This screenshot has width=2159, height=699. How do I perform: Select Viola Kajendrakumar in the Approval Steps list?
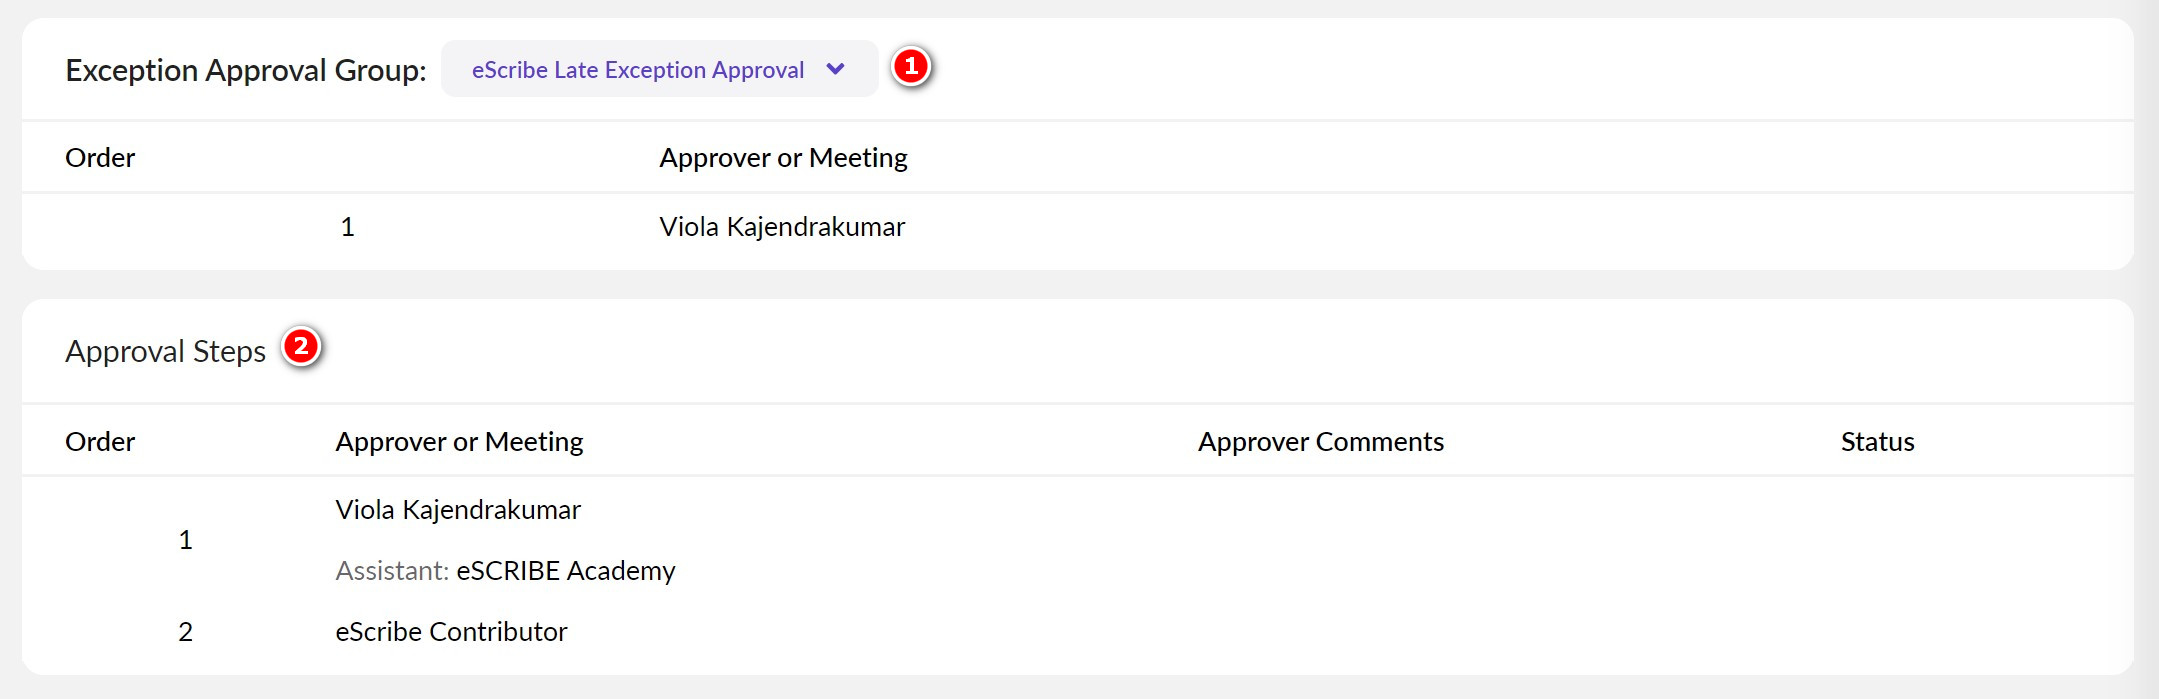point(458,510)
